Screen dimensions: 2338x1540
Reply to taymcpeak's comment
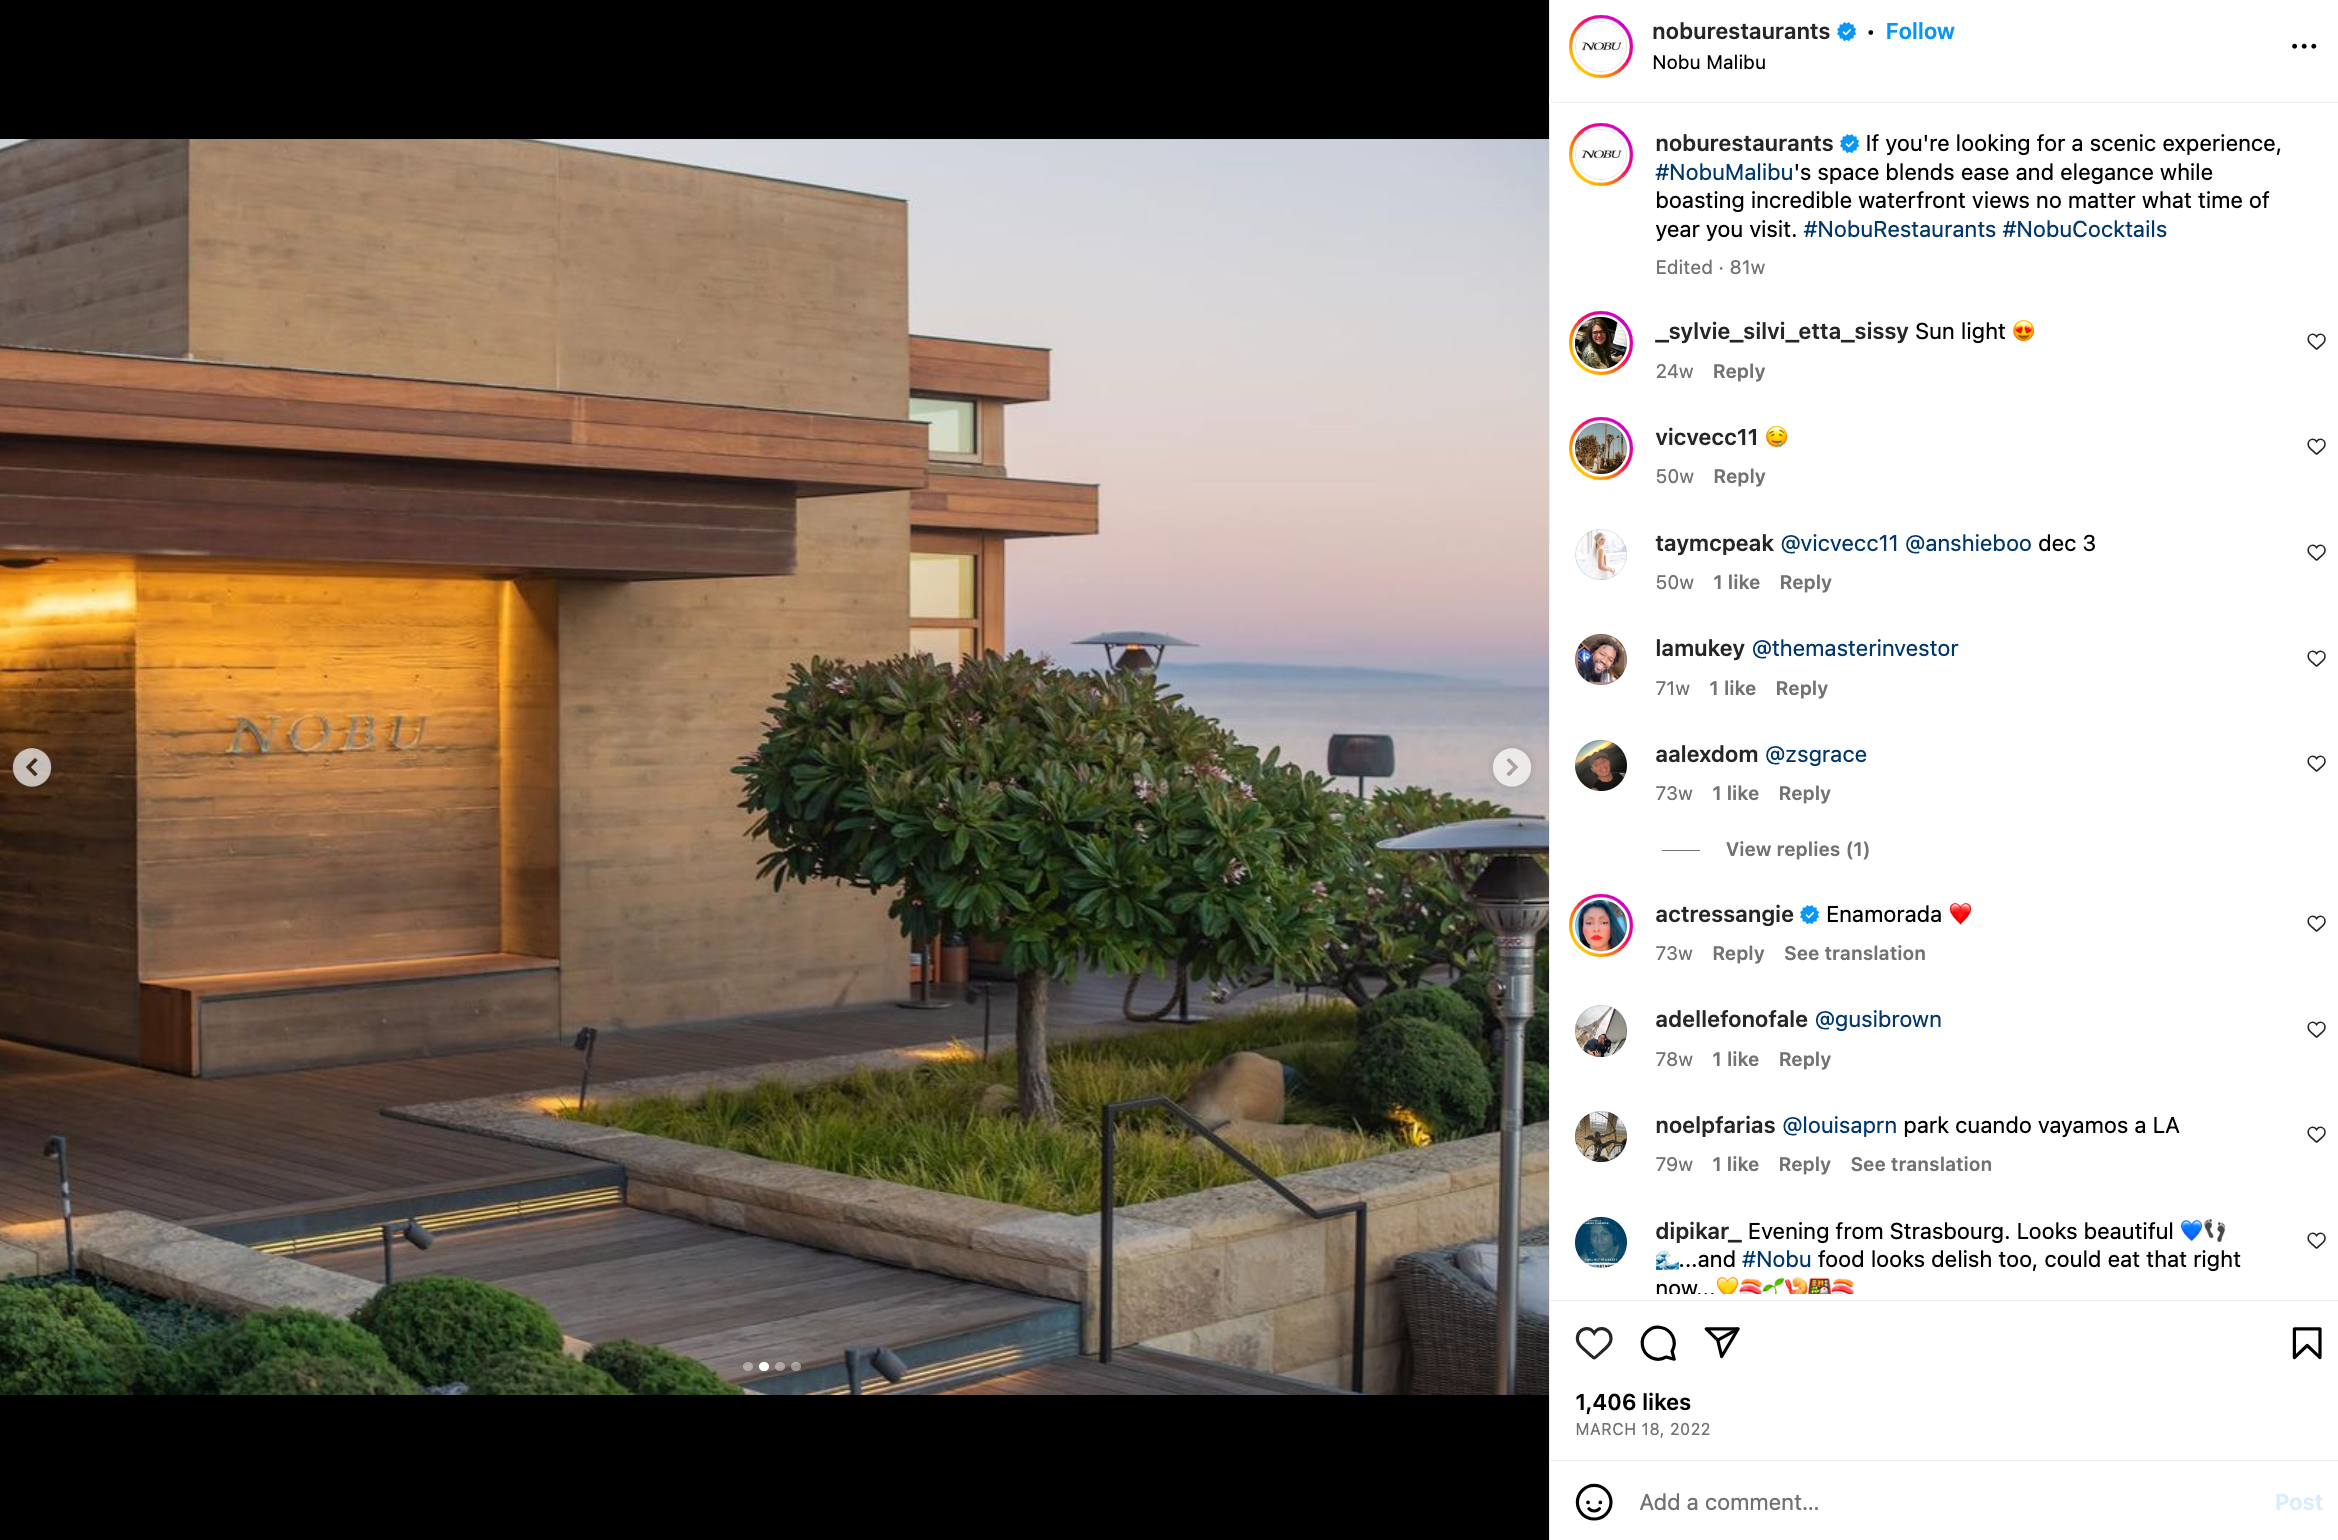[1805, 582]
